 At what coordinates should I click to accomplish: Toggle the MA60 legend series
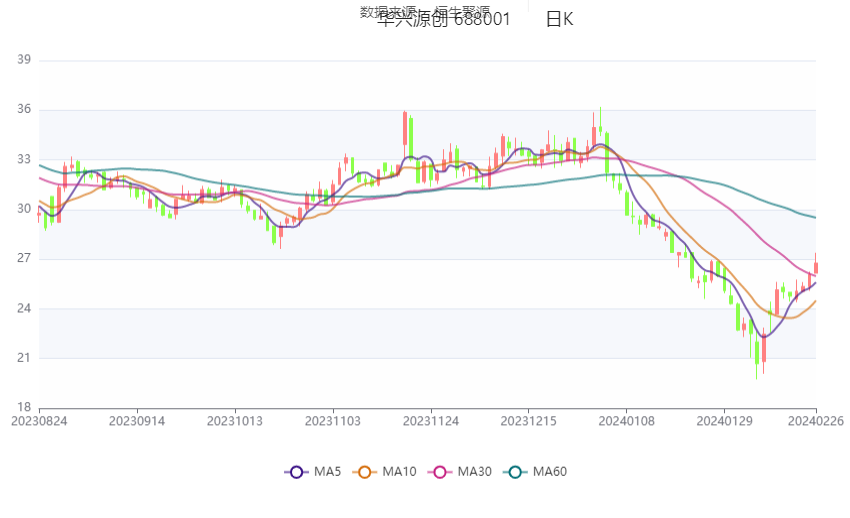[x=535, y=472]
